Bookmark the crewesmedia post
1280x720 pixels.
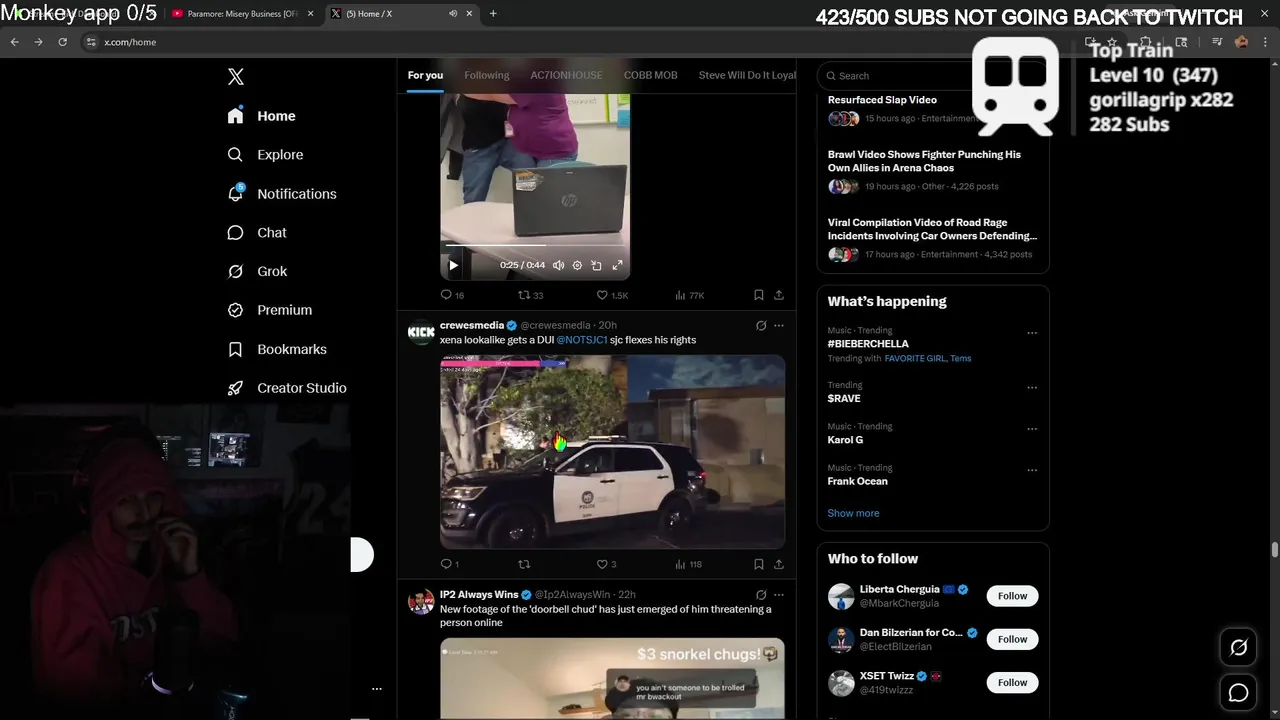[x=758, y=564]
